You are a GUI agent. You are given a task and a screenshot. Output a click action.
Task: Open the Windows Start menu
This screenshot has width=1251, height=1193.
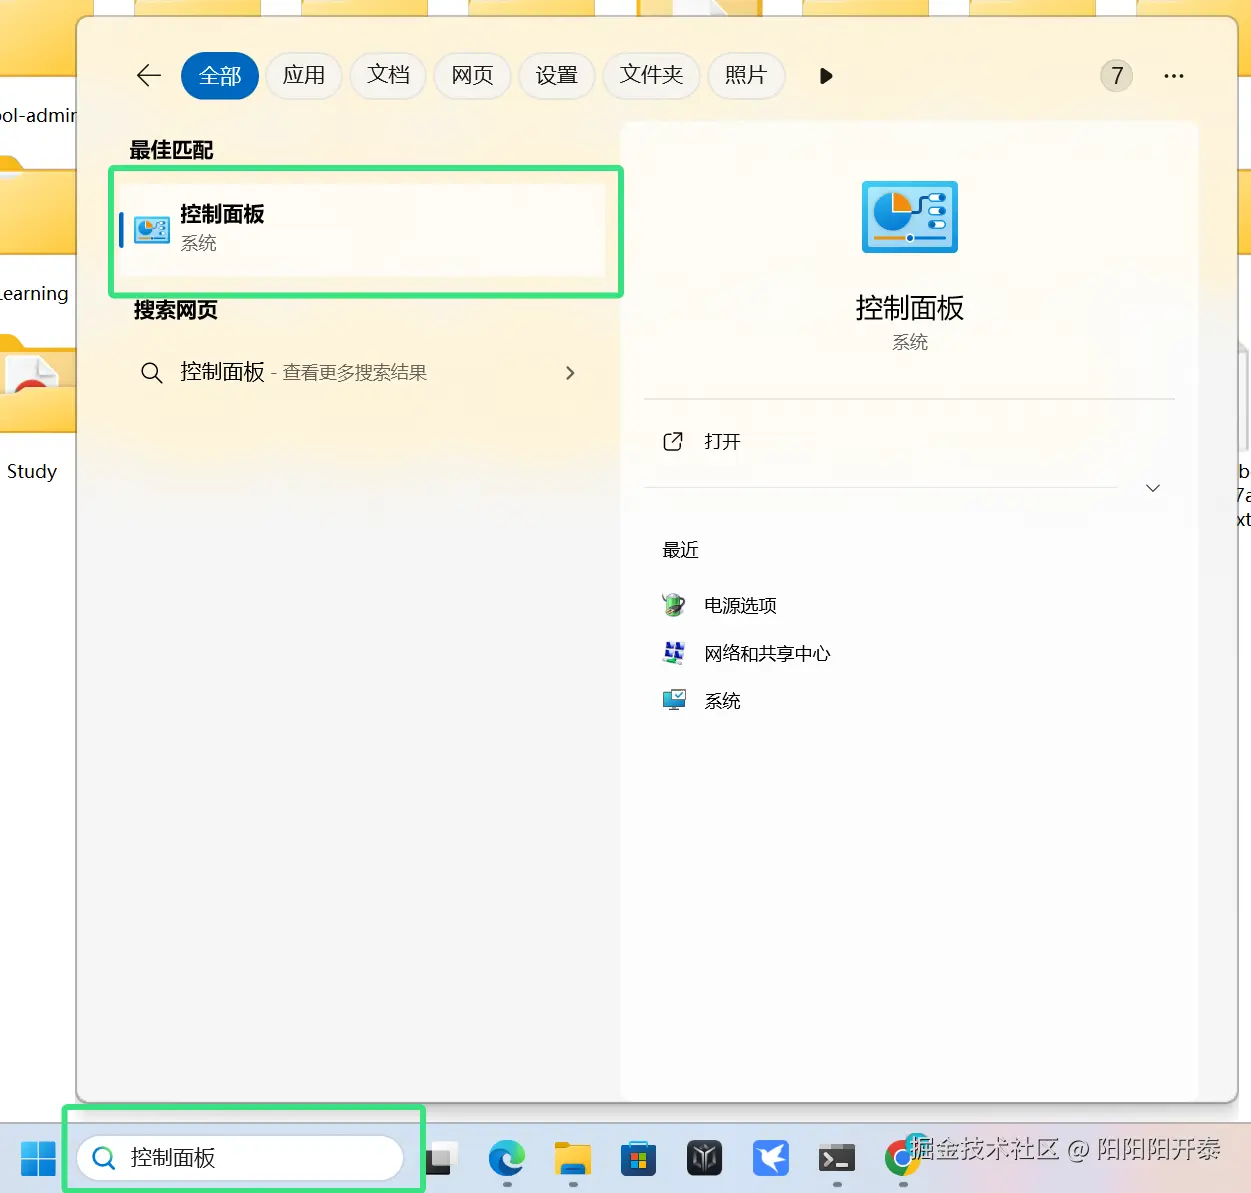pyautogui.click(x=38, y=1159)
